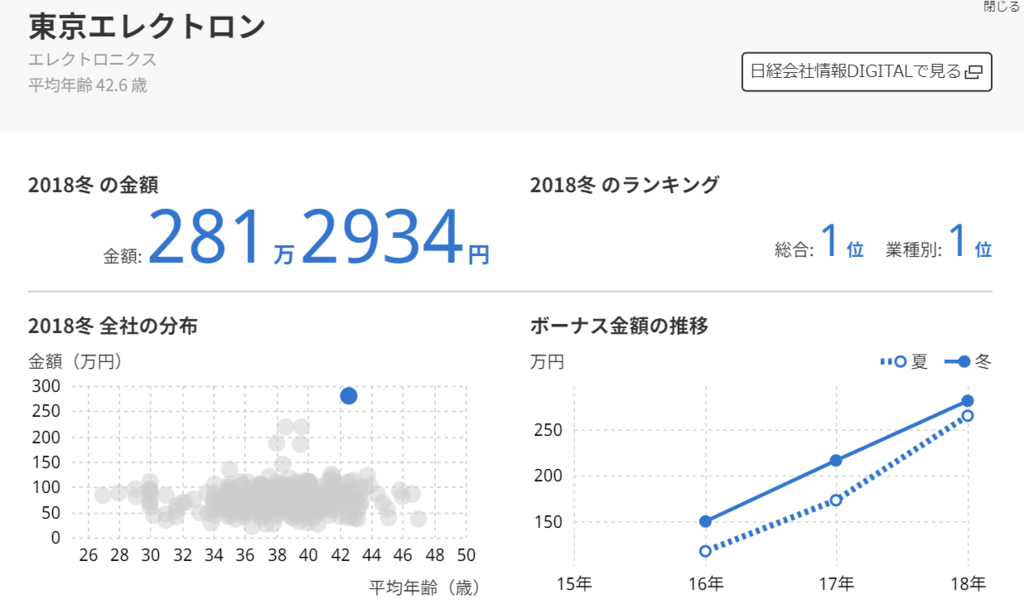Click the company name 東京エレクトロン heading
The width and height of the screenshot is (1024, 614).
coord(147,27)
